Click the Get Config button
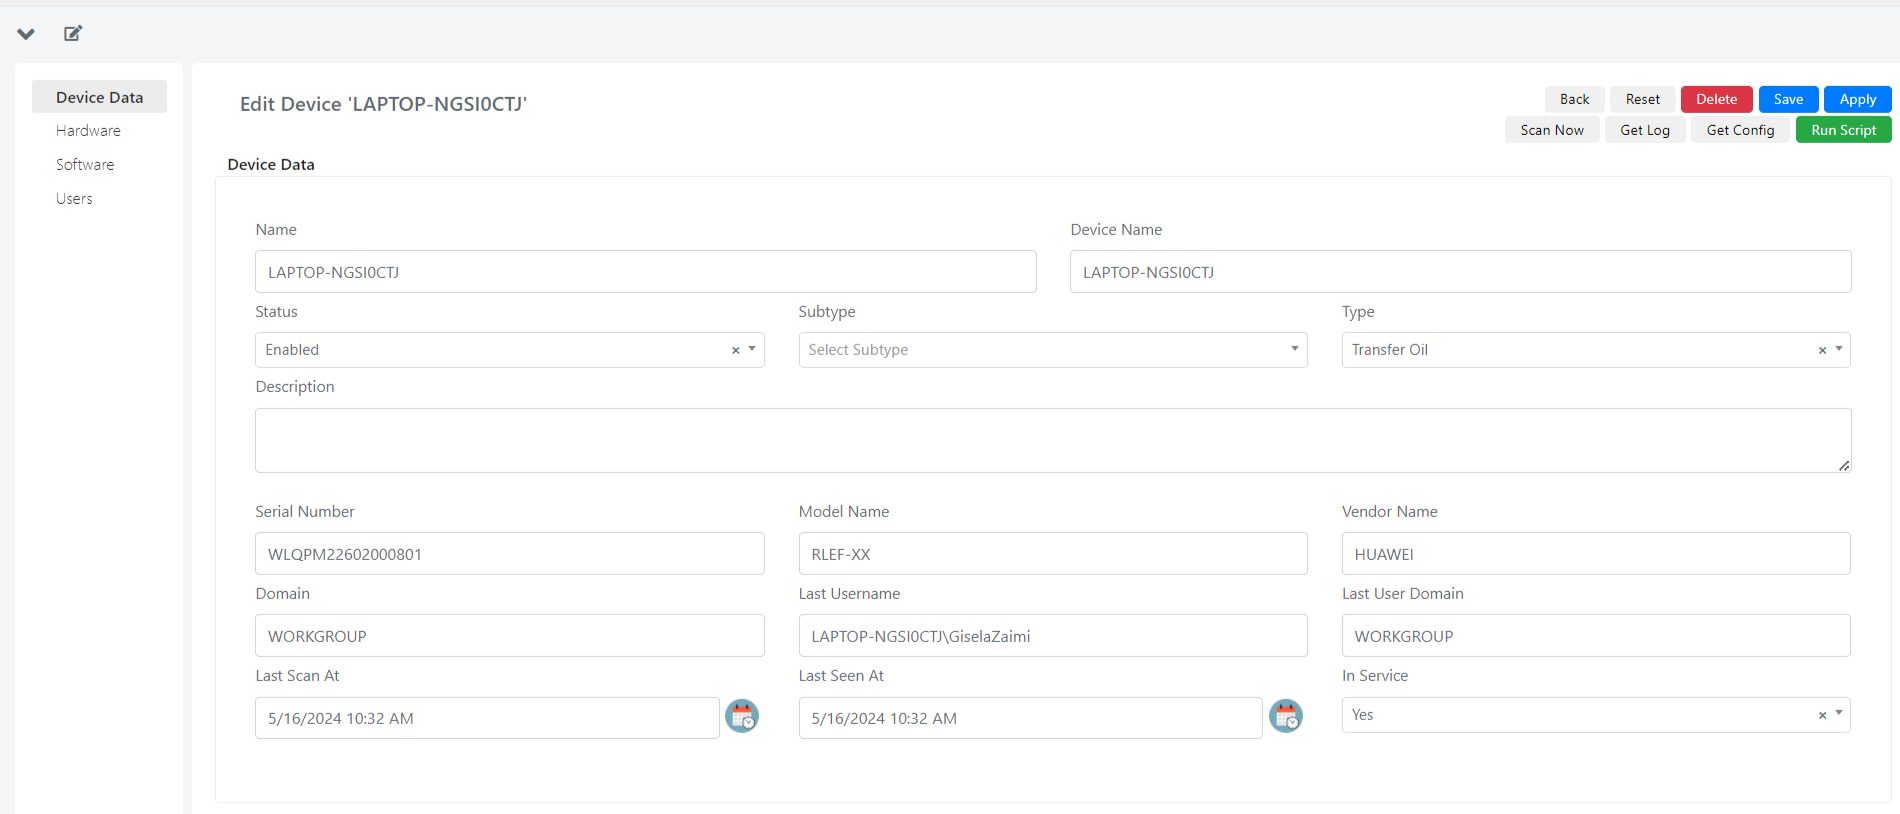Viewport: 1900px width, 814px height. click(1740, 130)
